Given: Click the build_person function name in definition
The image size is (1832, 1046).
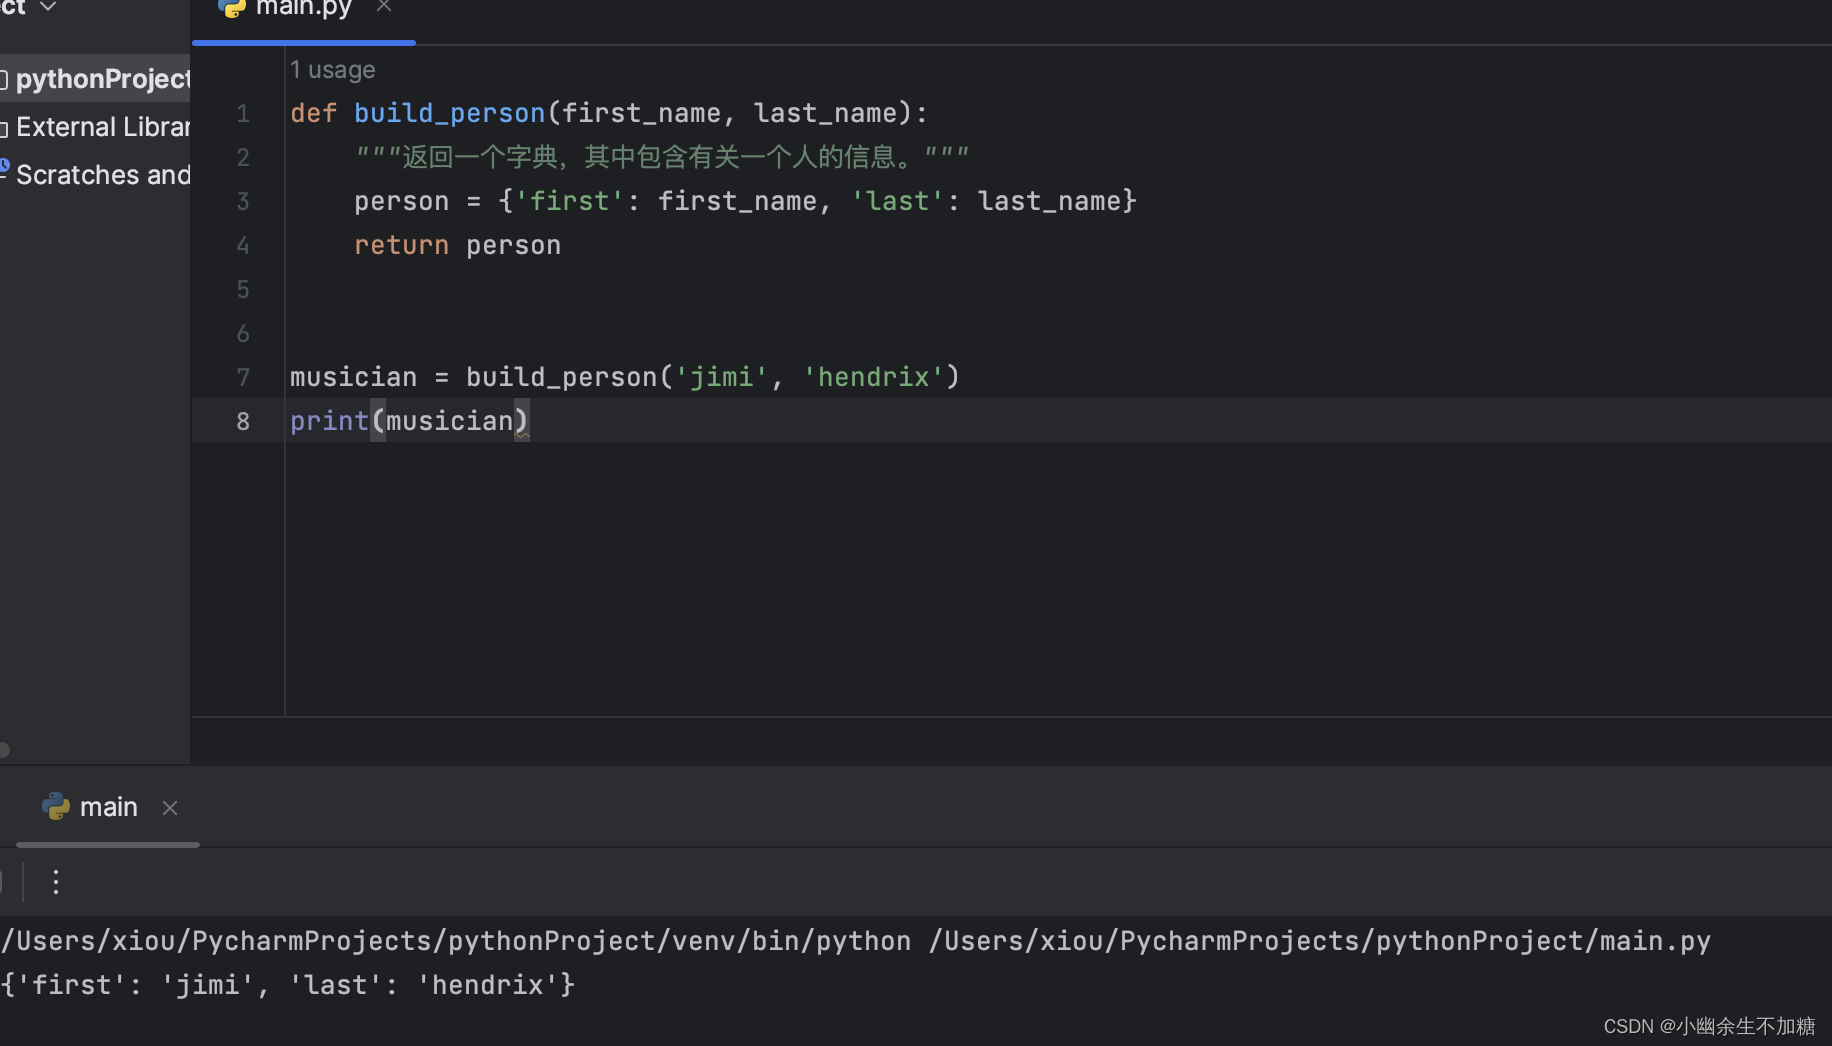Looking at the screenshot, I should coord(450,113).
